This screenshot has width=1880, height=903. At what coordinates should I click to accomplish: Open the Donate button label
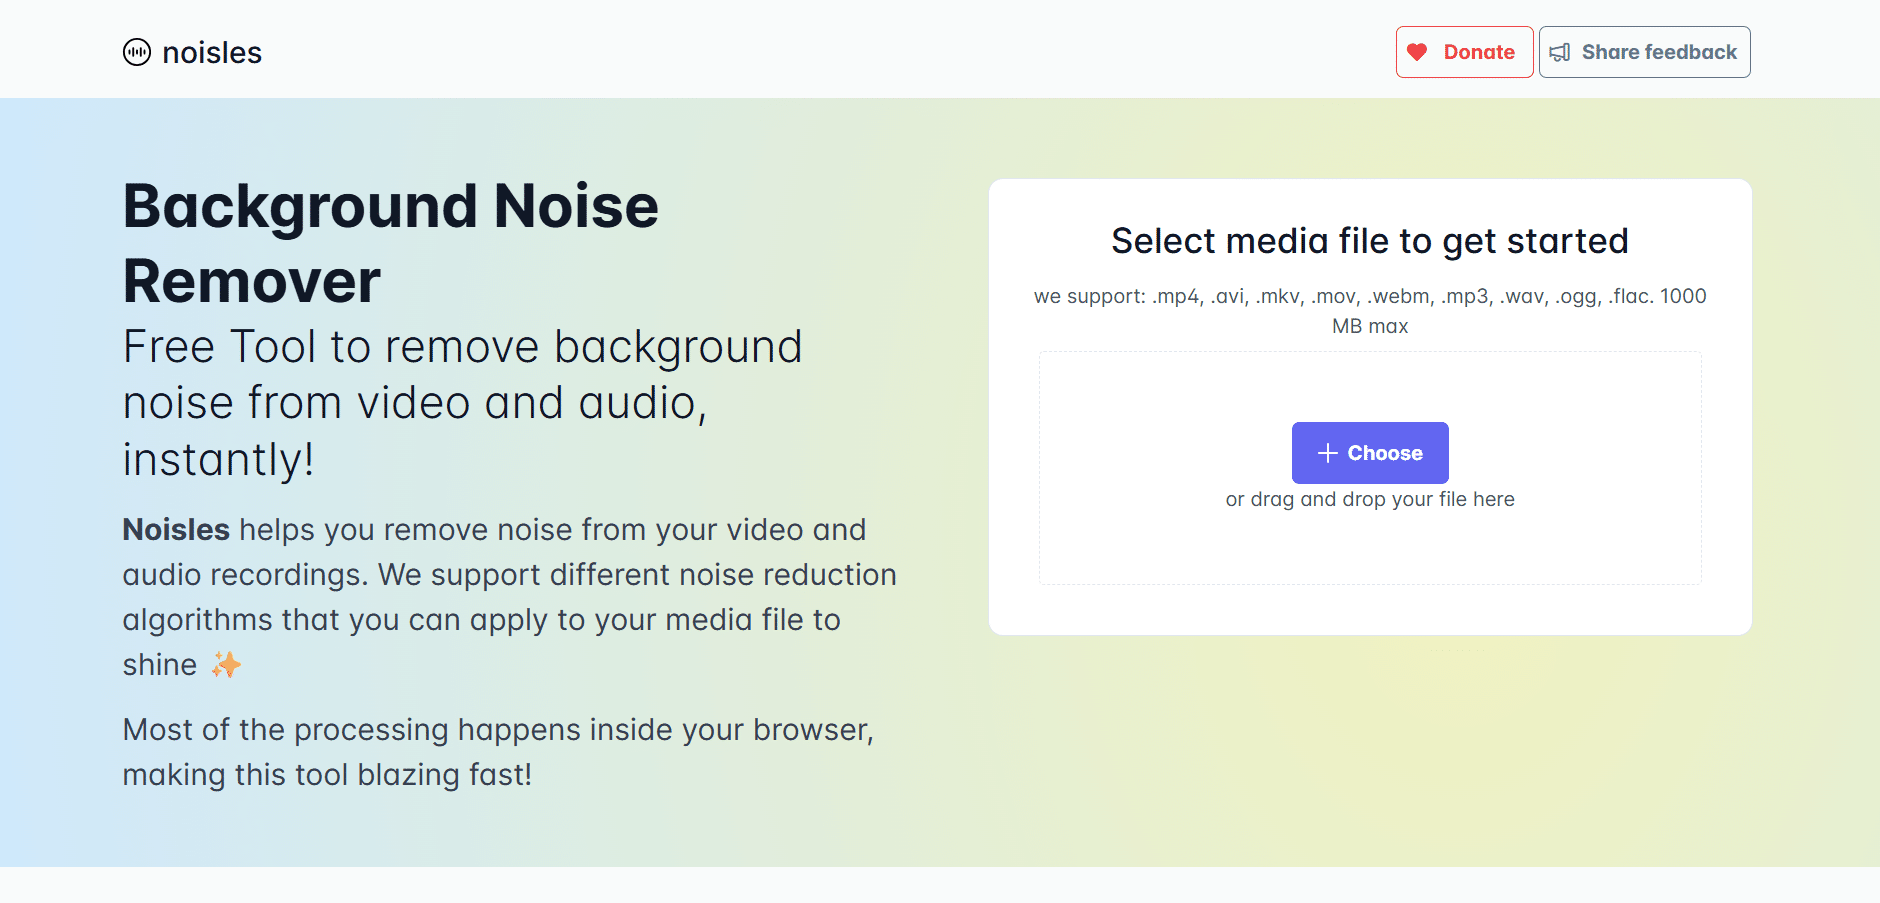tap(1479, 52)
